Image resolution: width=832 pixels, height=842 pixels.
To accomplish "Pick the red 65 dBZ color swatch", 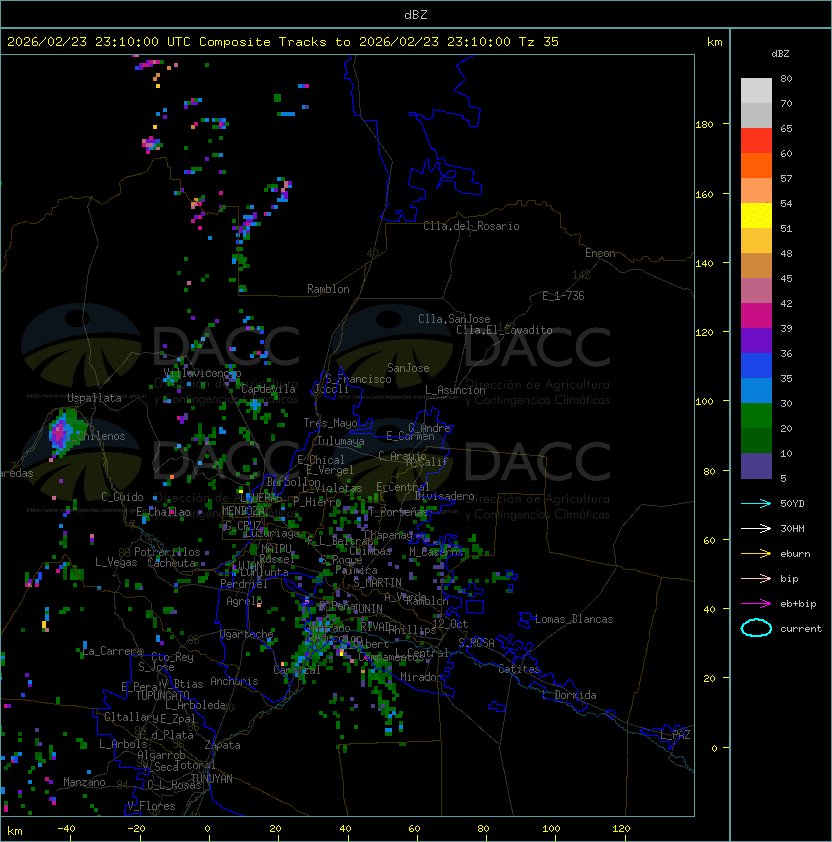I will pos(756,140).
